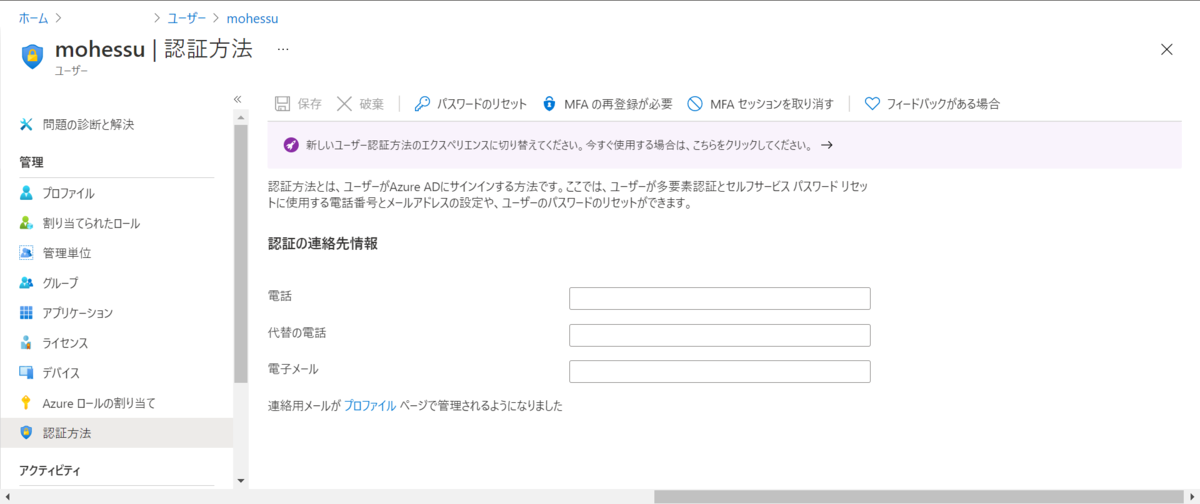Open the ellipsis more options menu in header
1200x504 pixels.
[x=283, y=49]
